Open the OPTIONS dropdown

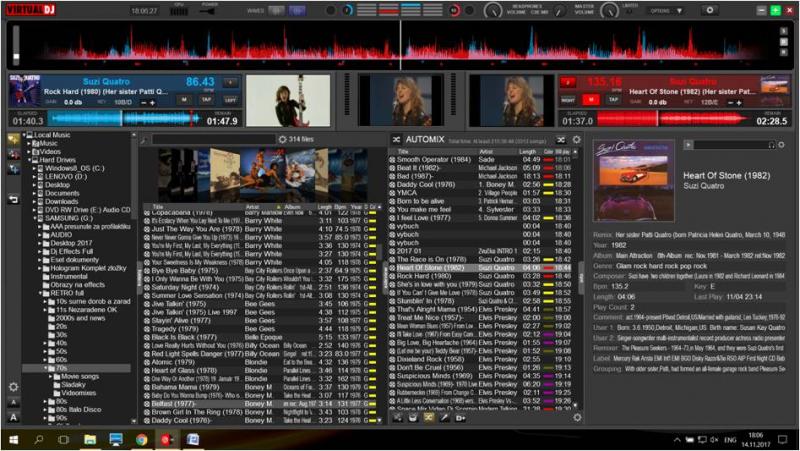tap(666, 10)
